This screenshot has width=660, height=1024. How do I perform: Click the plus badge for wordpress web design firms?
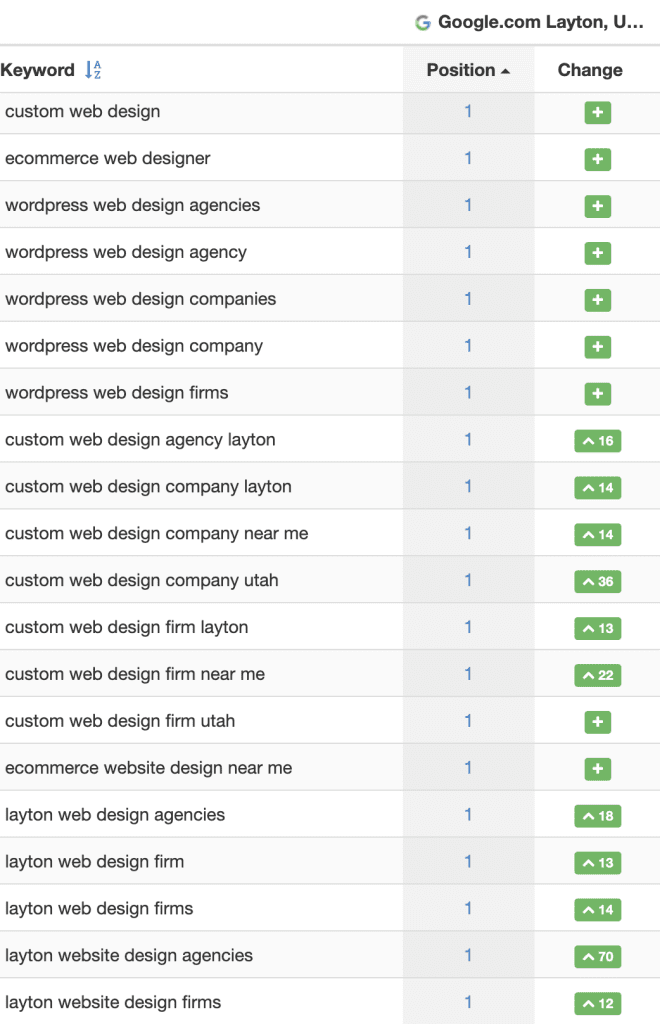(x=597, y=394)
